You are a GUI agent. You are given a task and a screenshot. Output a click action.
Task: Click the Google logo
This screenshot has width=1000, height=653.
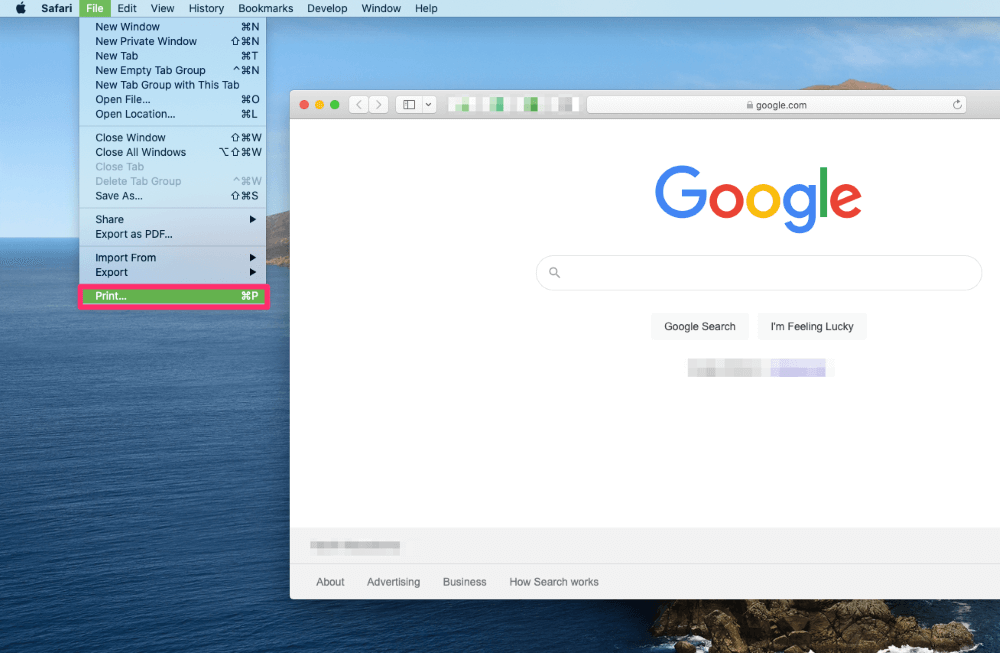(x=758, y=198)
